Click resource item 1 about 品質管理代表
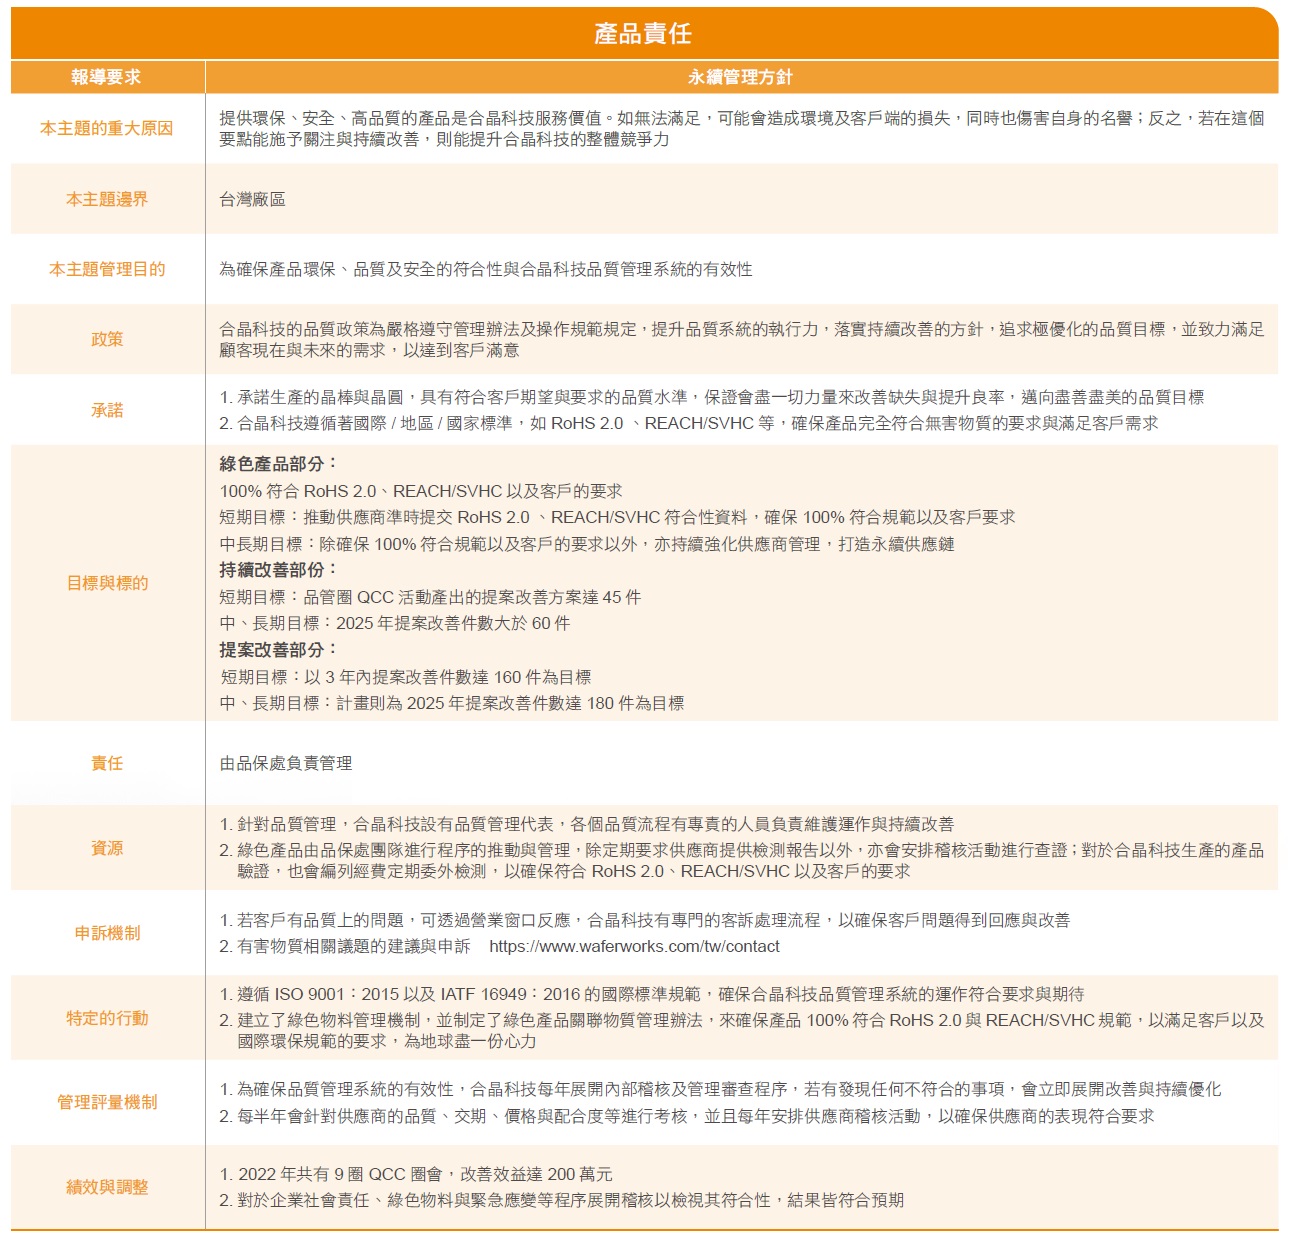This screenshot has height=1242, width=1292. coord(587,824)
